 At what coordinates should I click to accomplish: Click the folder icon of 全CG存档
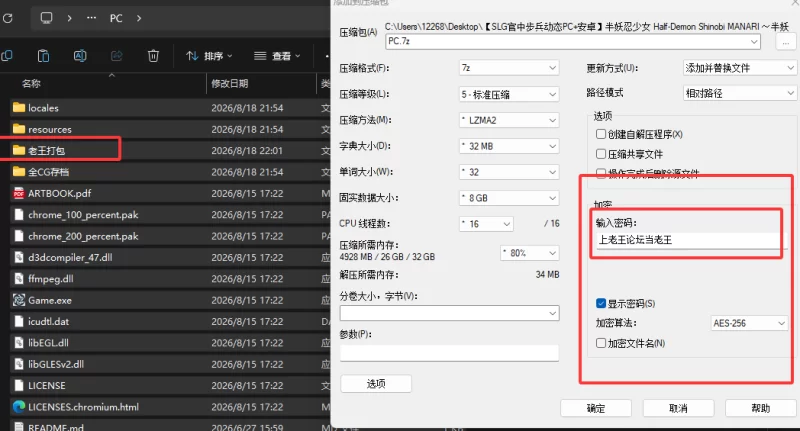coord(19,172)
